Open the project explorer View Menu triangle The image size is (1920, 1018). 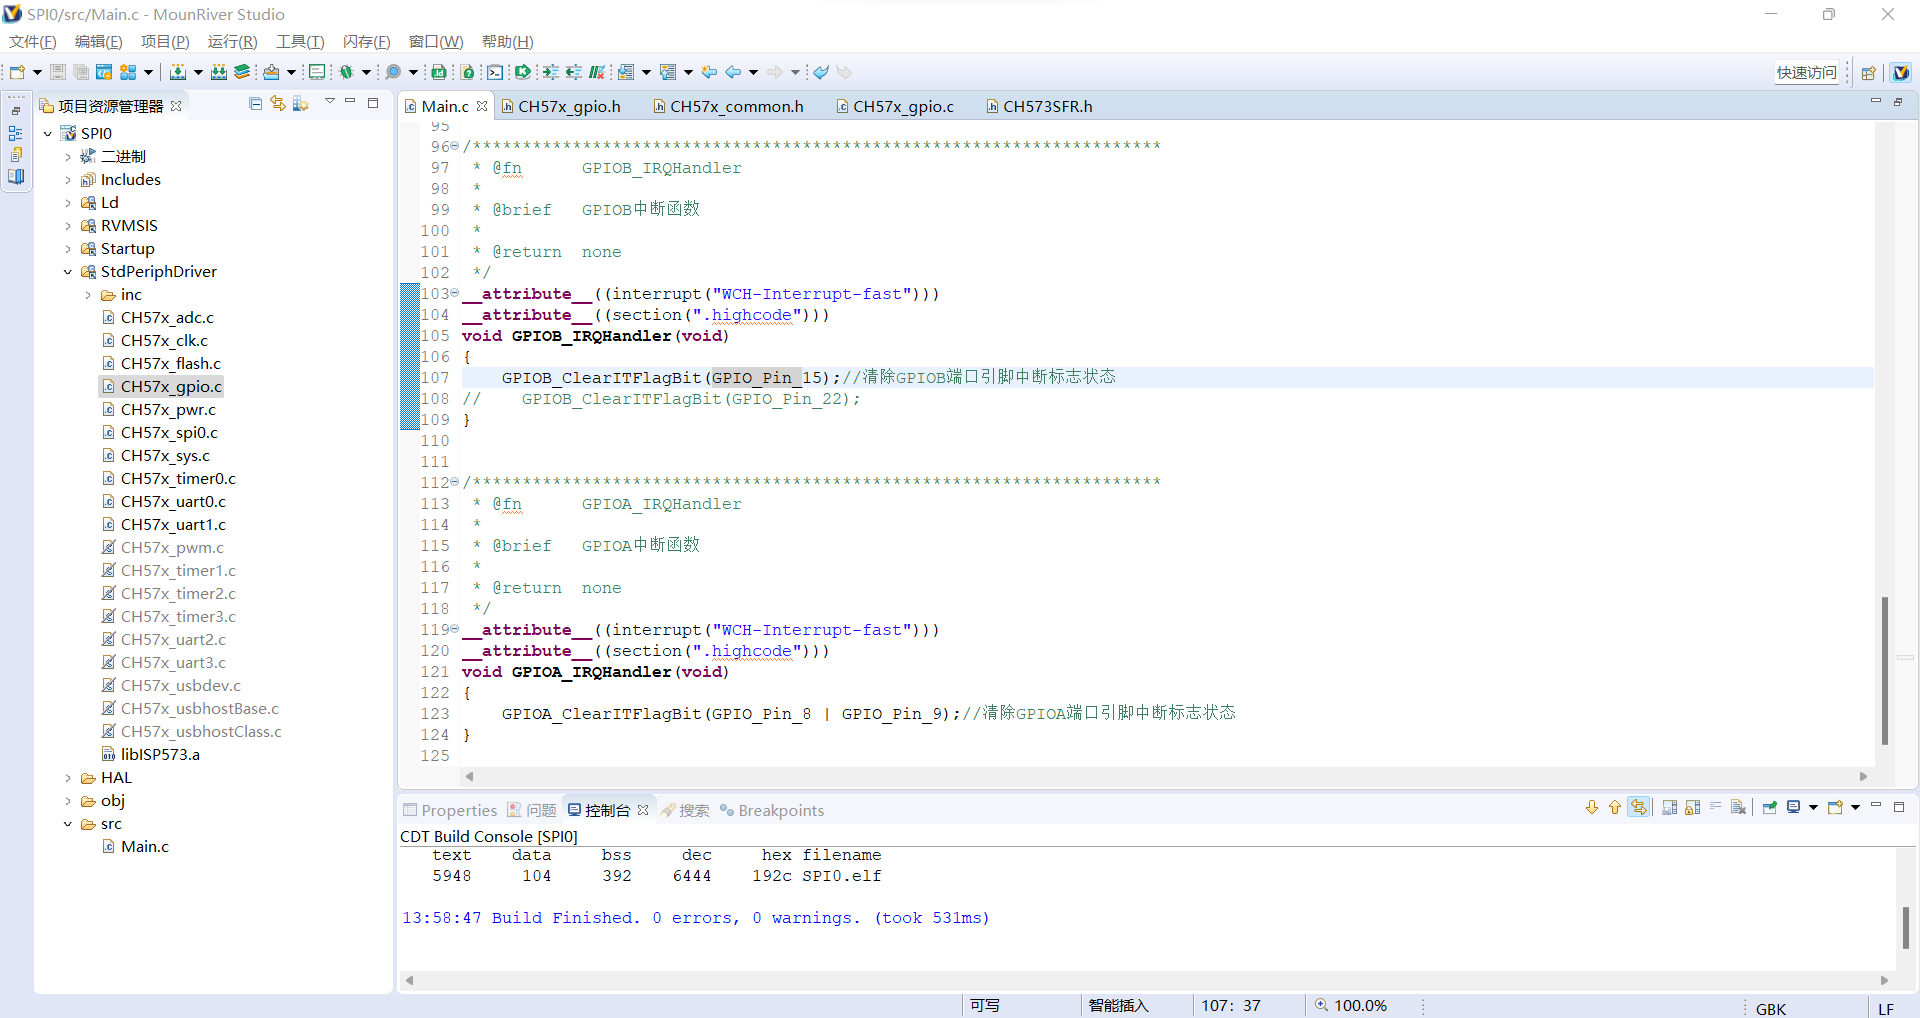click(330, 102)
